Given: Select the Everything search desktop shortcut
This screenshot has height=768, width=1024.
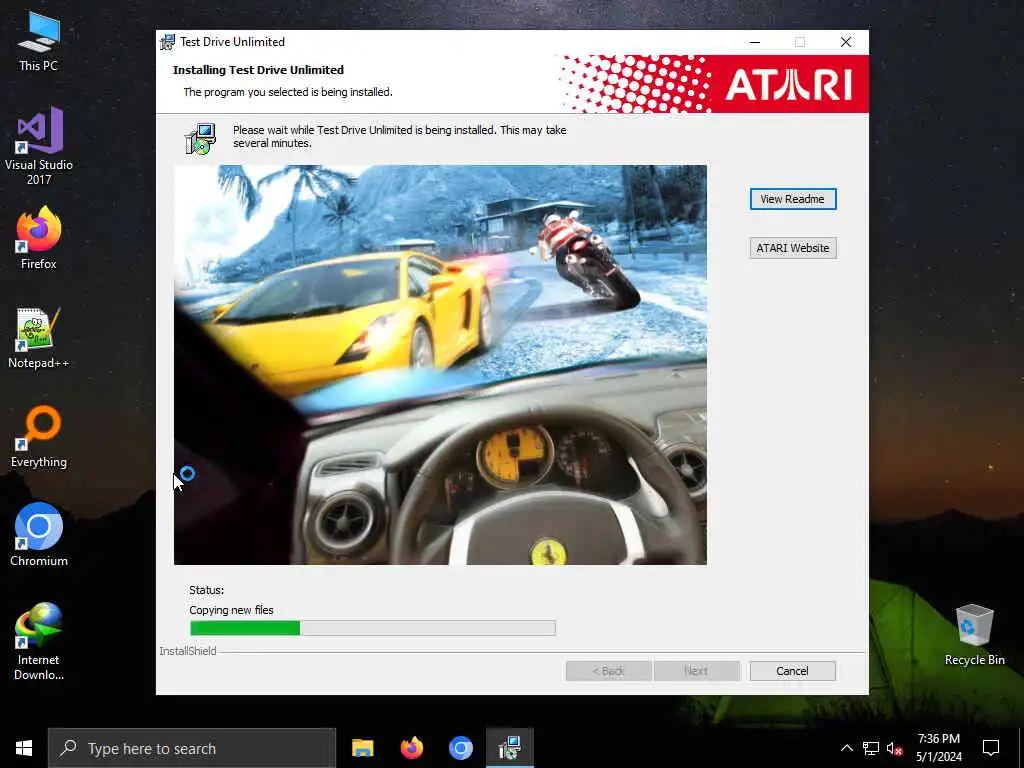Looking at the screenshot, I should [39, 436].
